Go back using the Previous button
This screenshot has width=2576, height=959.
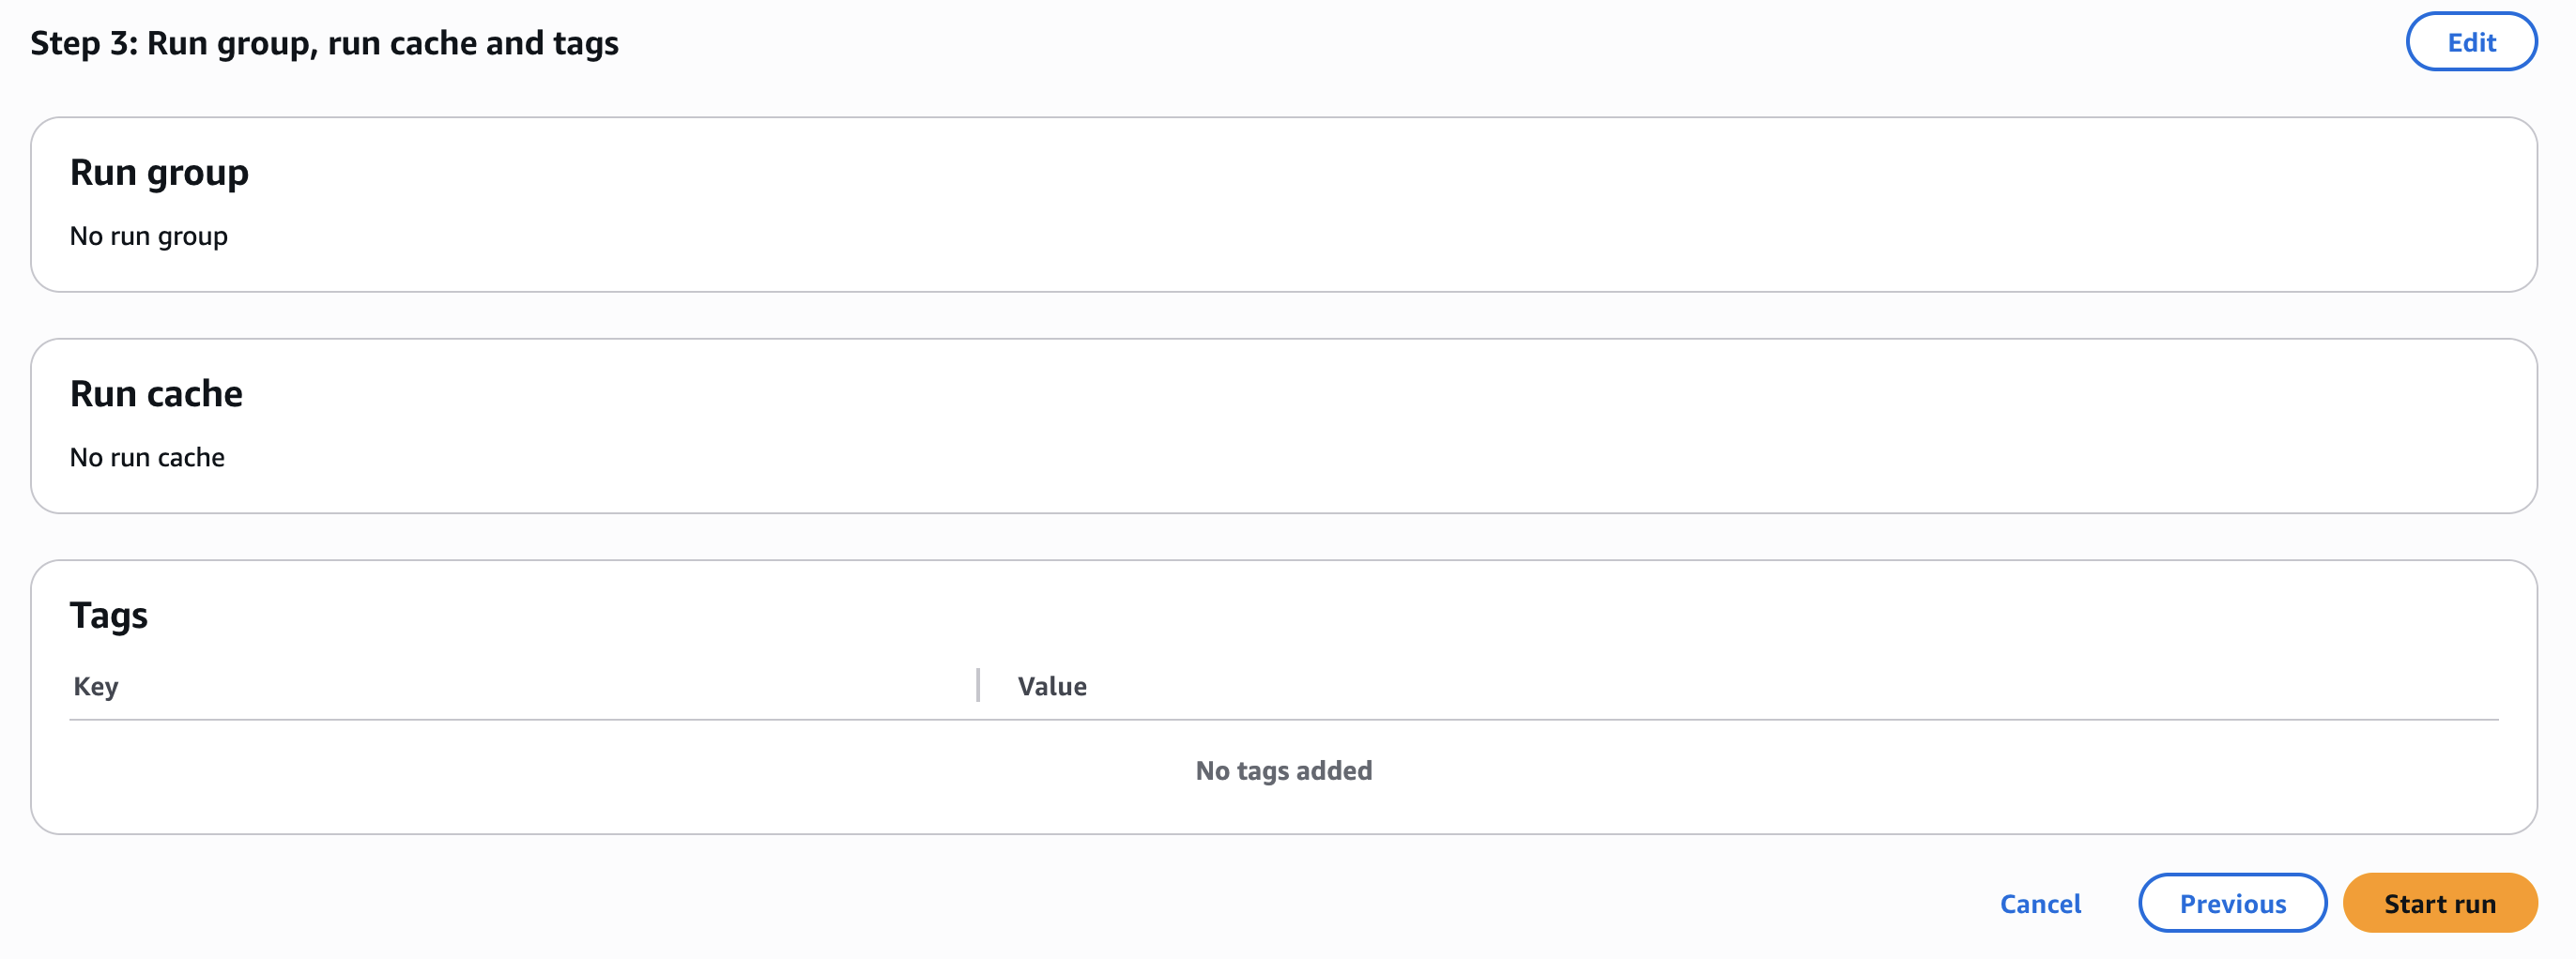(x=2232, y=903)
